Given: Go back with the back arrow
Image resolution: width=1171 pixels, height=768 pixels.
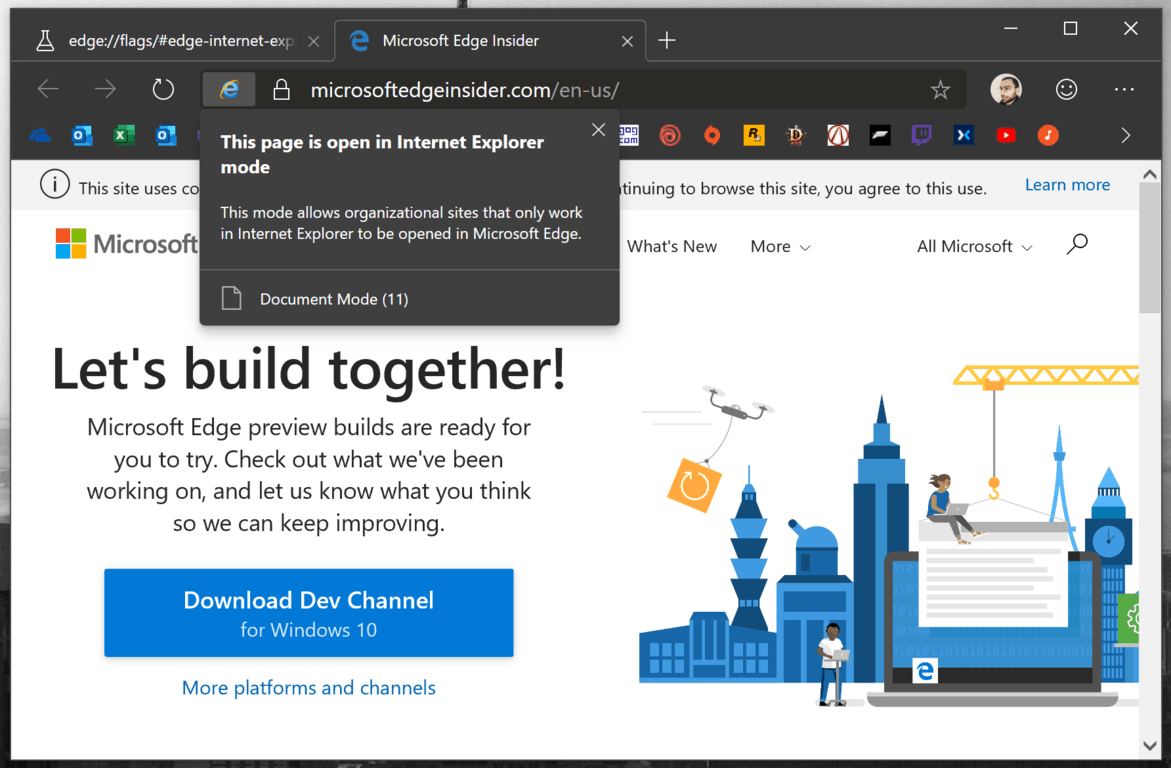Looking at the screenshot, I should (48, 90).
